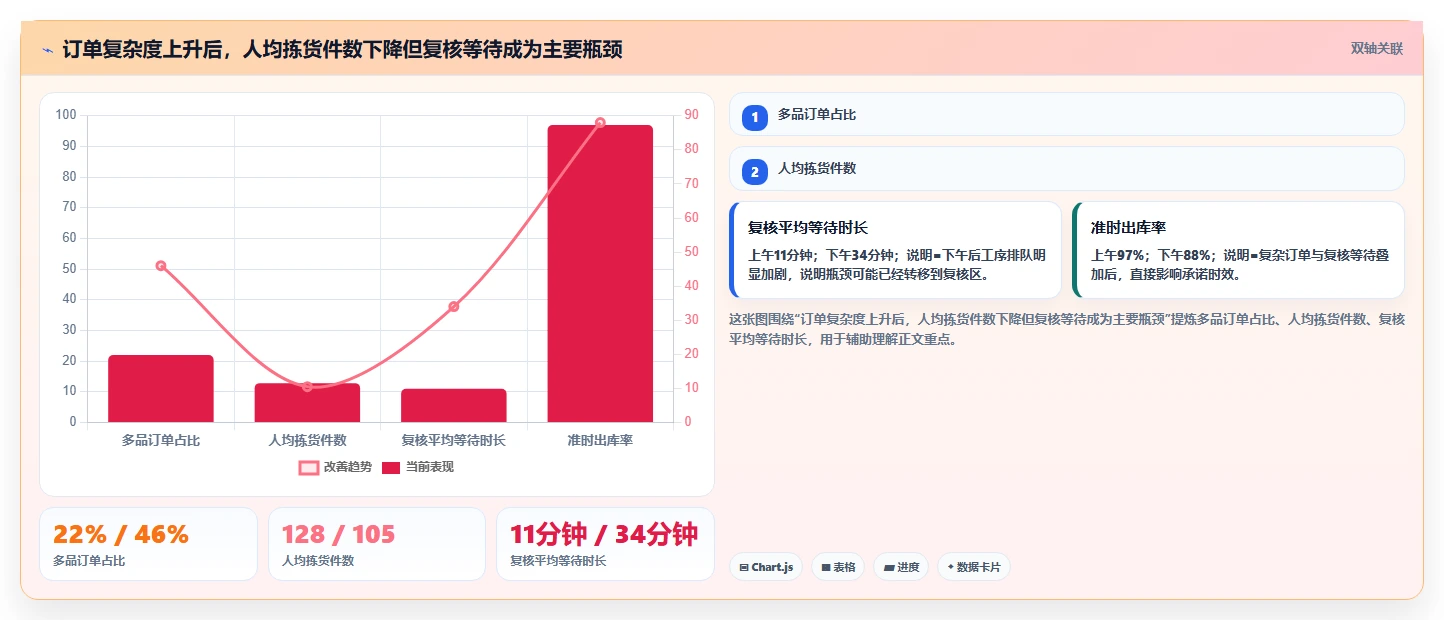Select the 22% / 46% data card
The image size is (1444, 620).
click(x=148, y=544)
